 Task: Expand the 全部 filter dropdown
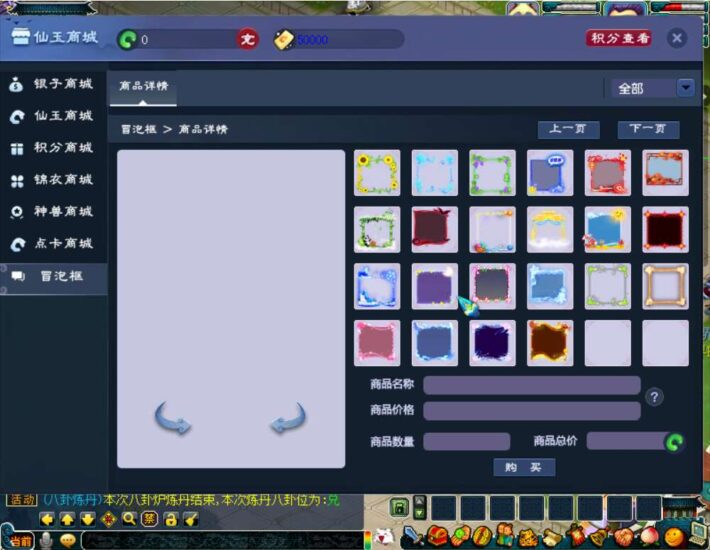tap(685, 88)
